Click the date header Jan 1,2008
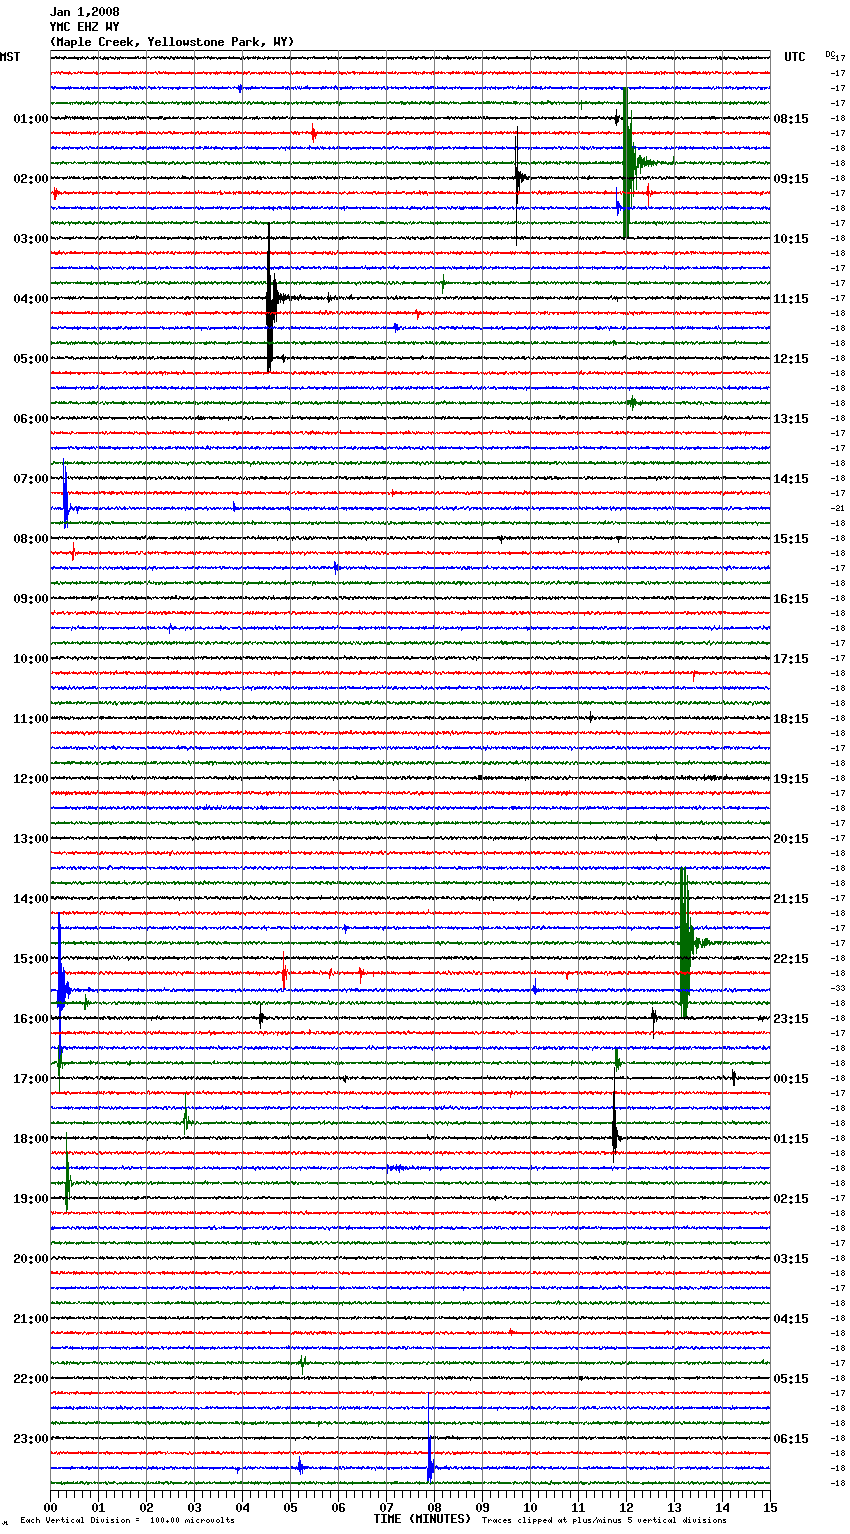 (84, 12)
